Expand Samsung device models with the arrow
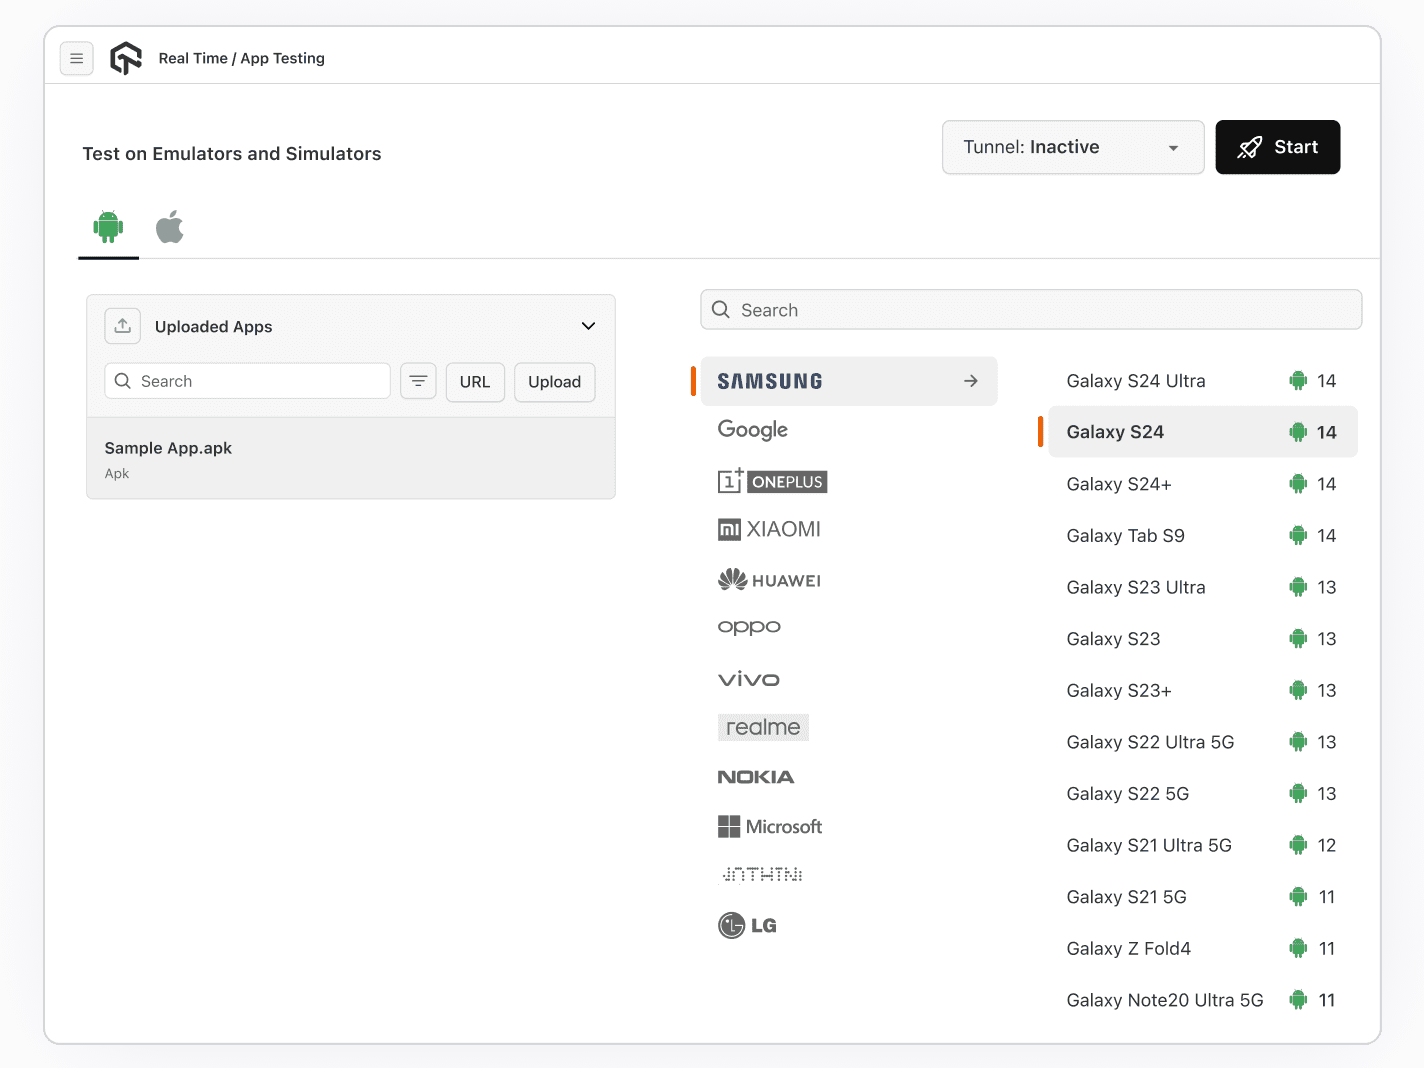 point(969,381)
